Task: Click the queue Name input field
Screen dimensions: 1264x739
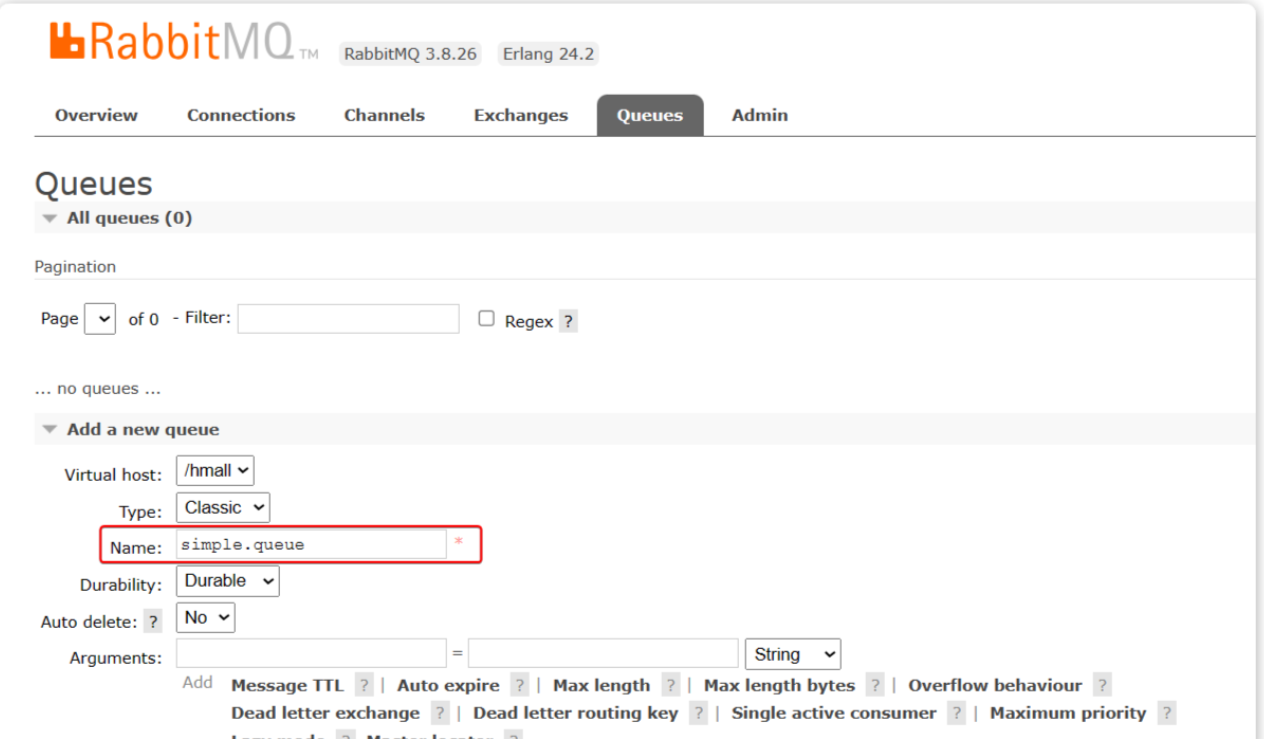Action: (311, 545)
